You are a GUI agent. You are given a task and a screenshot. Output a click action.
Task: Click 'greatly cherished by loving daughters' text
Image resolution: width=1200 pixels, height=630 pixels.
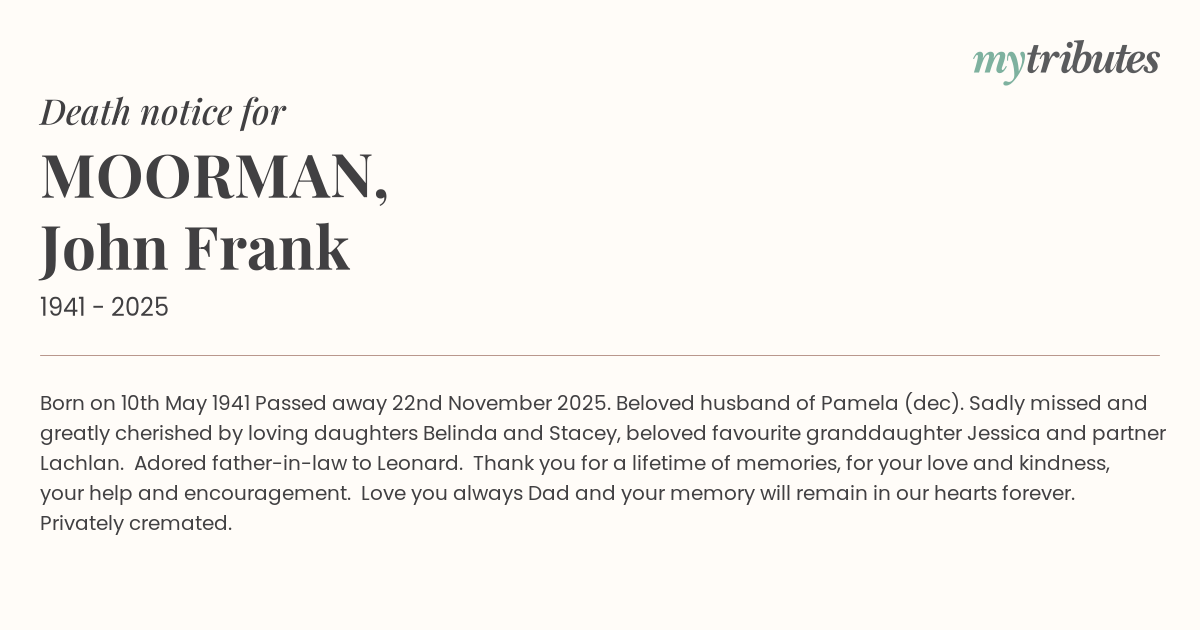(x=228, y=433)
